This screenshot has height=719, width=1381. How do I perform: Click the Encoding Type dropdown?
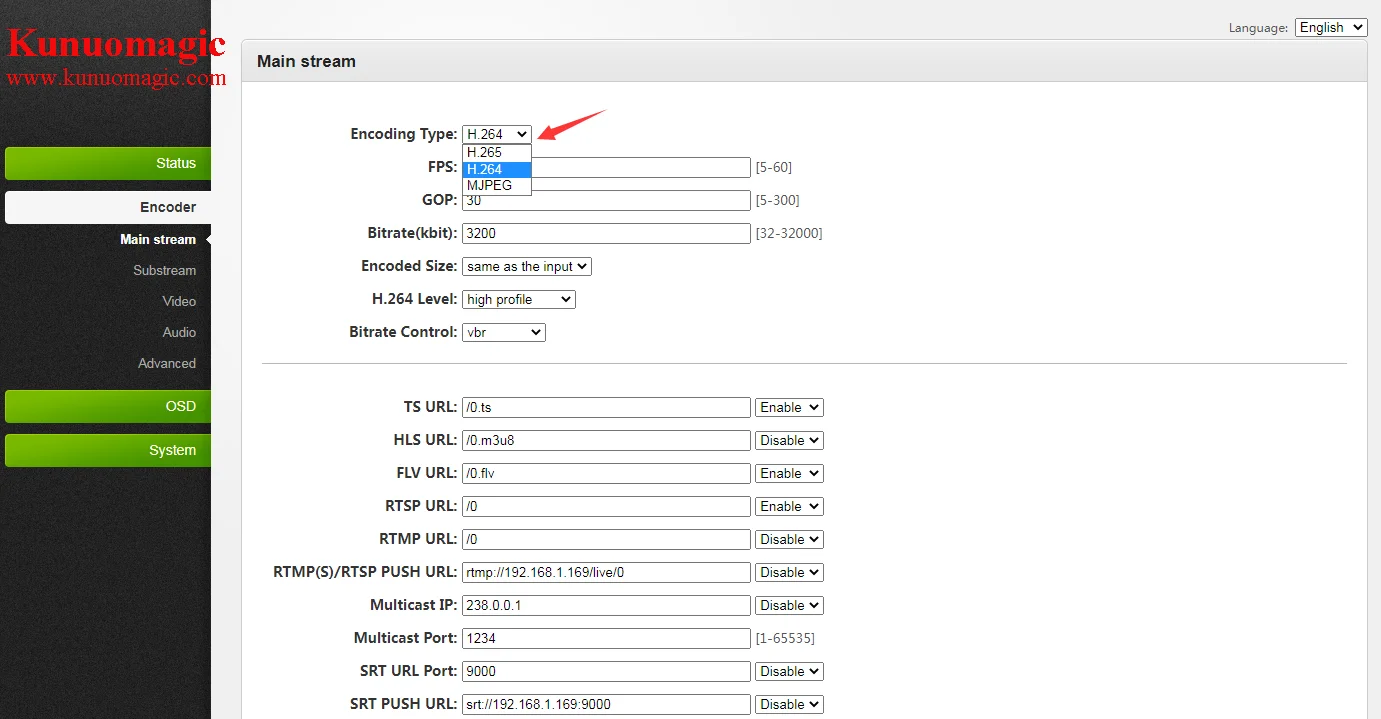pyautogui.click(x=496, y=134)
